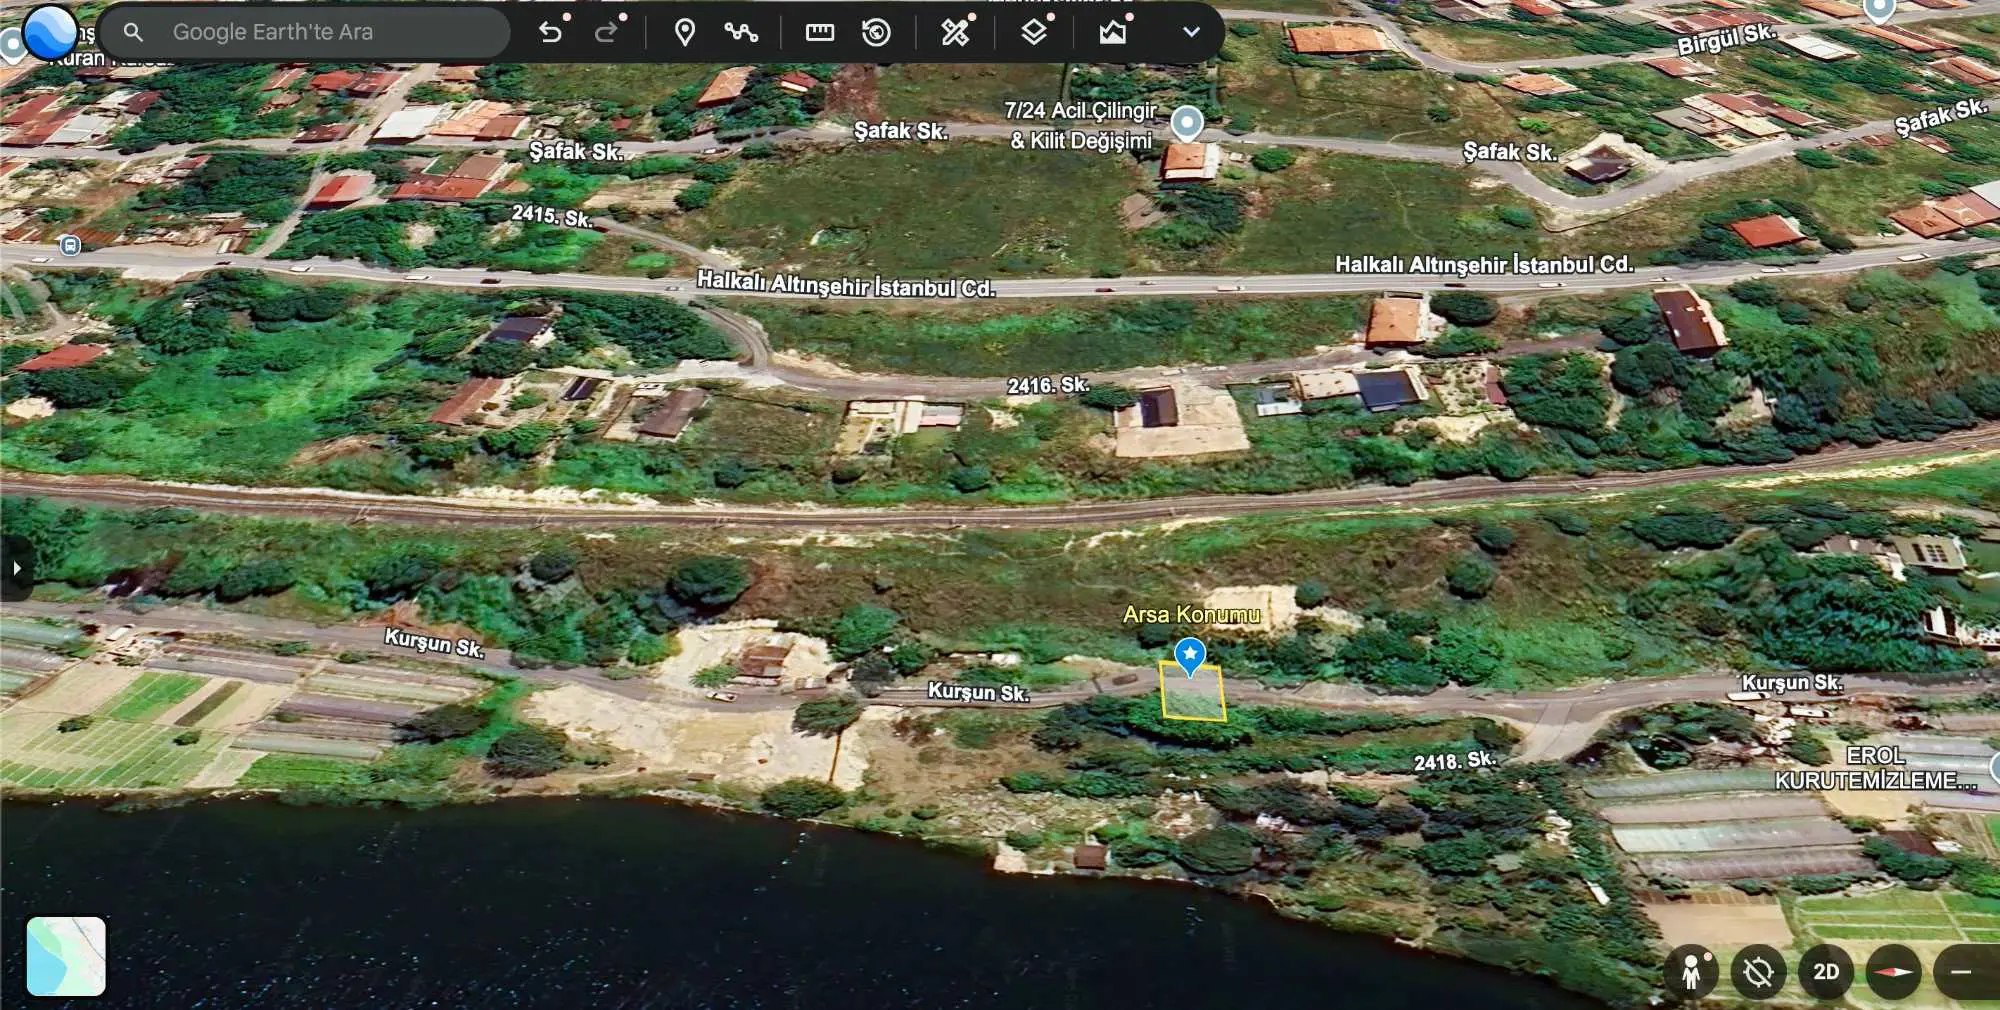Select the yellow parcel outline polygon
This screenshot has width=2000, height=1010.
1192,692
